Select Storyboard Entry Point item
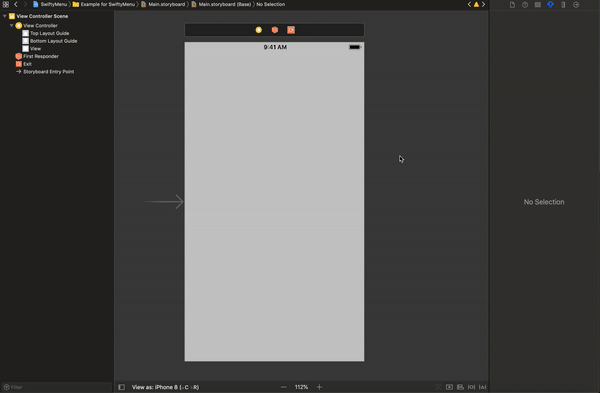600x393 pixels. click(x=45, y=72)
